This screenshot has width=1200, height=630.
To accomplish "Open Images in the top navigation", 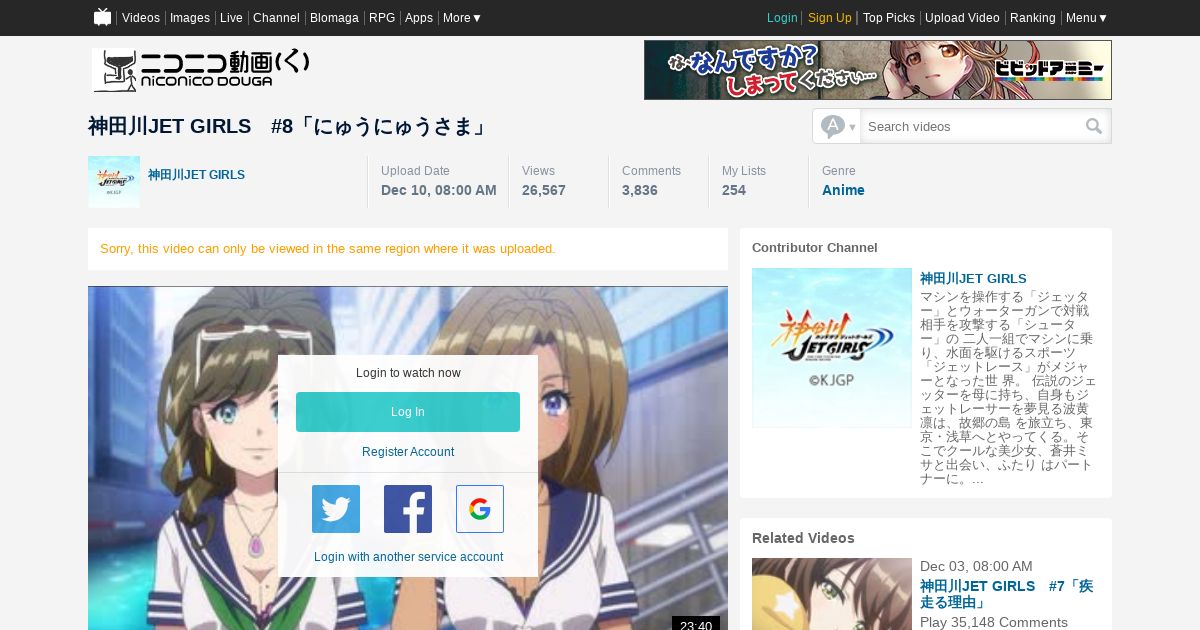I will (190, 17).
